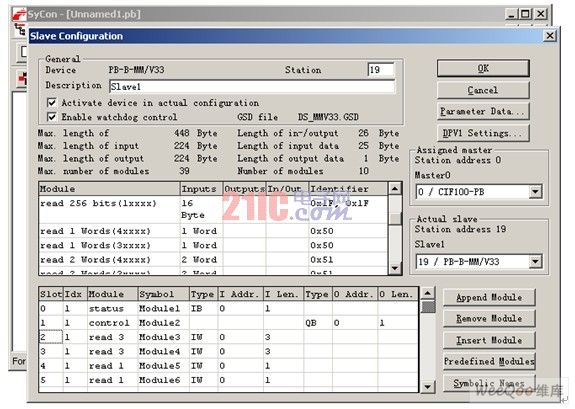This screenshot has height=409, width=575.
Task: Click Remove Module button
Action: point(489,319)
